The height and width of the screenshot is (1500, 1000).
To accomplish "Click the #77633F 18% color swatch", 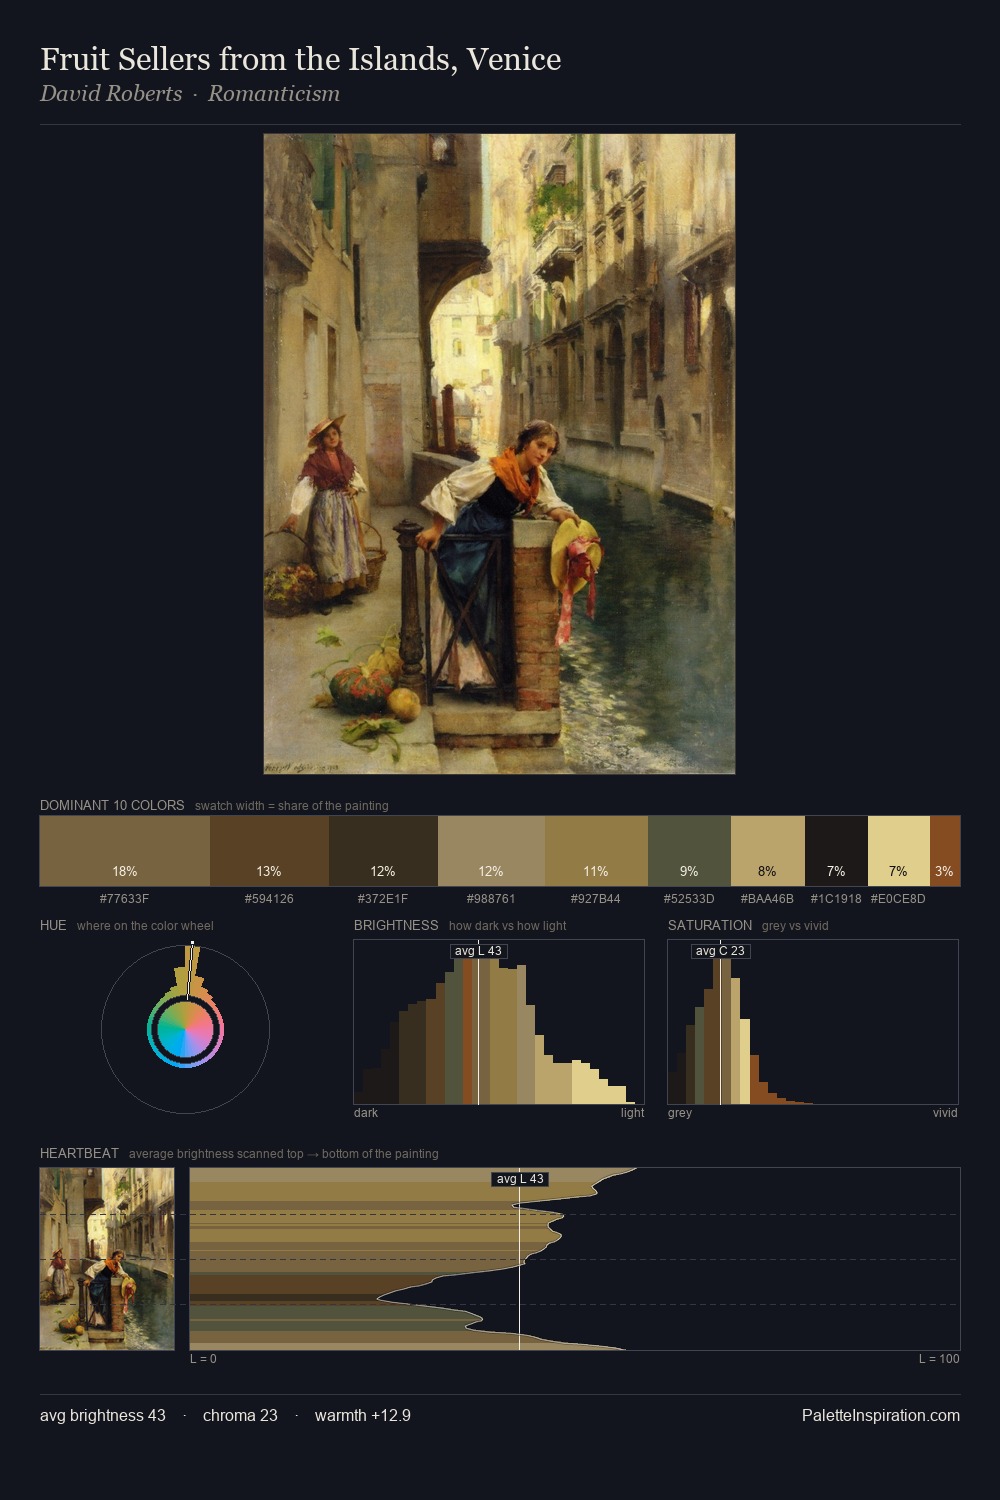I will tap(125, 851).
